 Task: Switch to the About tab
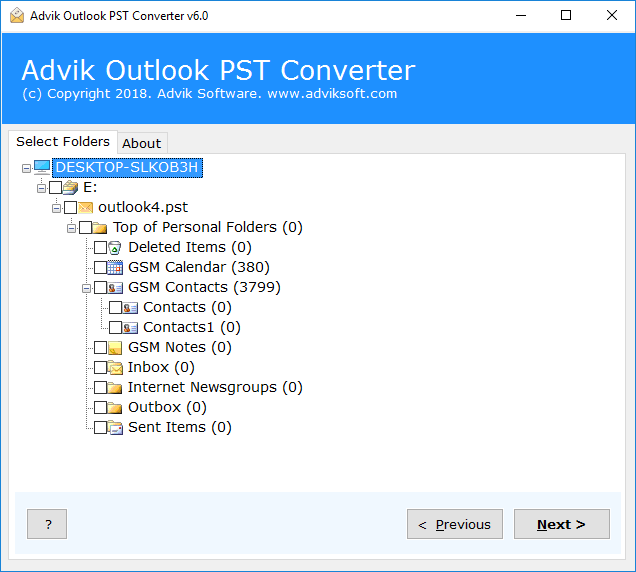(x=142, y=143)
